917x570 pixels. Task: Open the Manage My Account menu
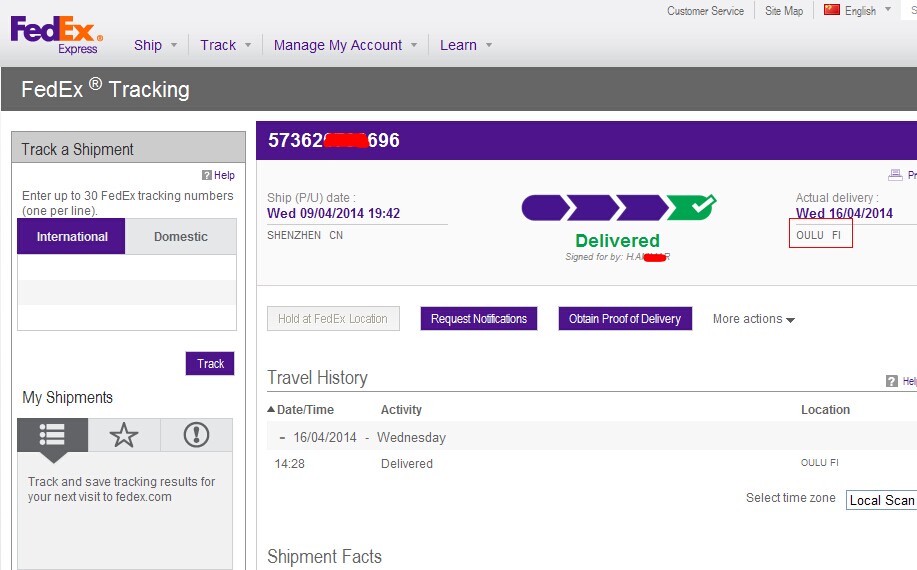pos(345,45)
